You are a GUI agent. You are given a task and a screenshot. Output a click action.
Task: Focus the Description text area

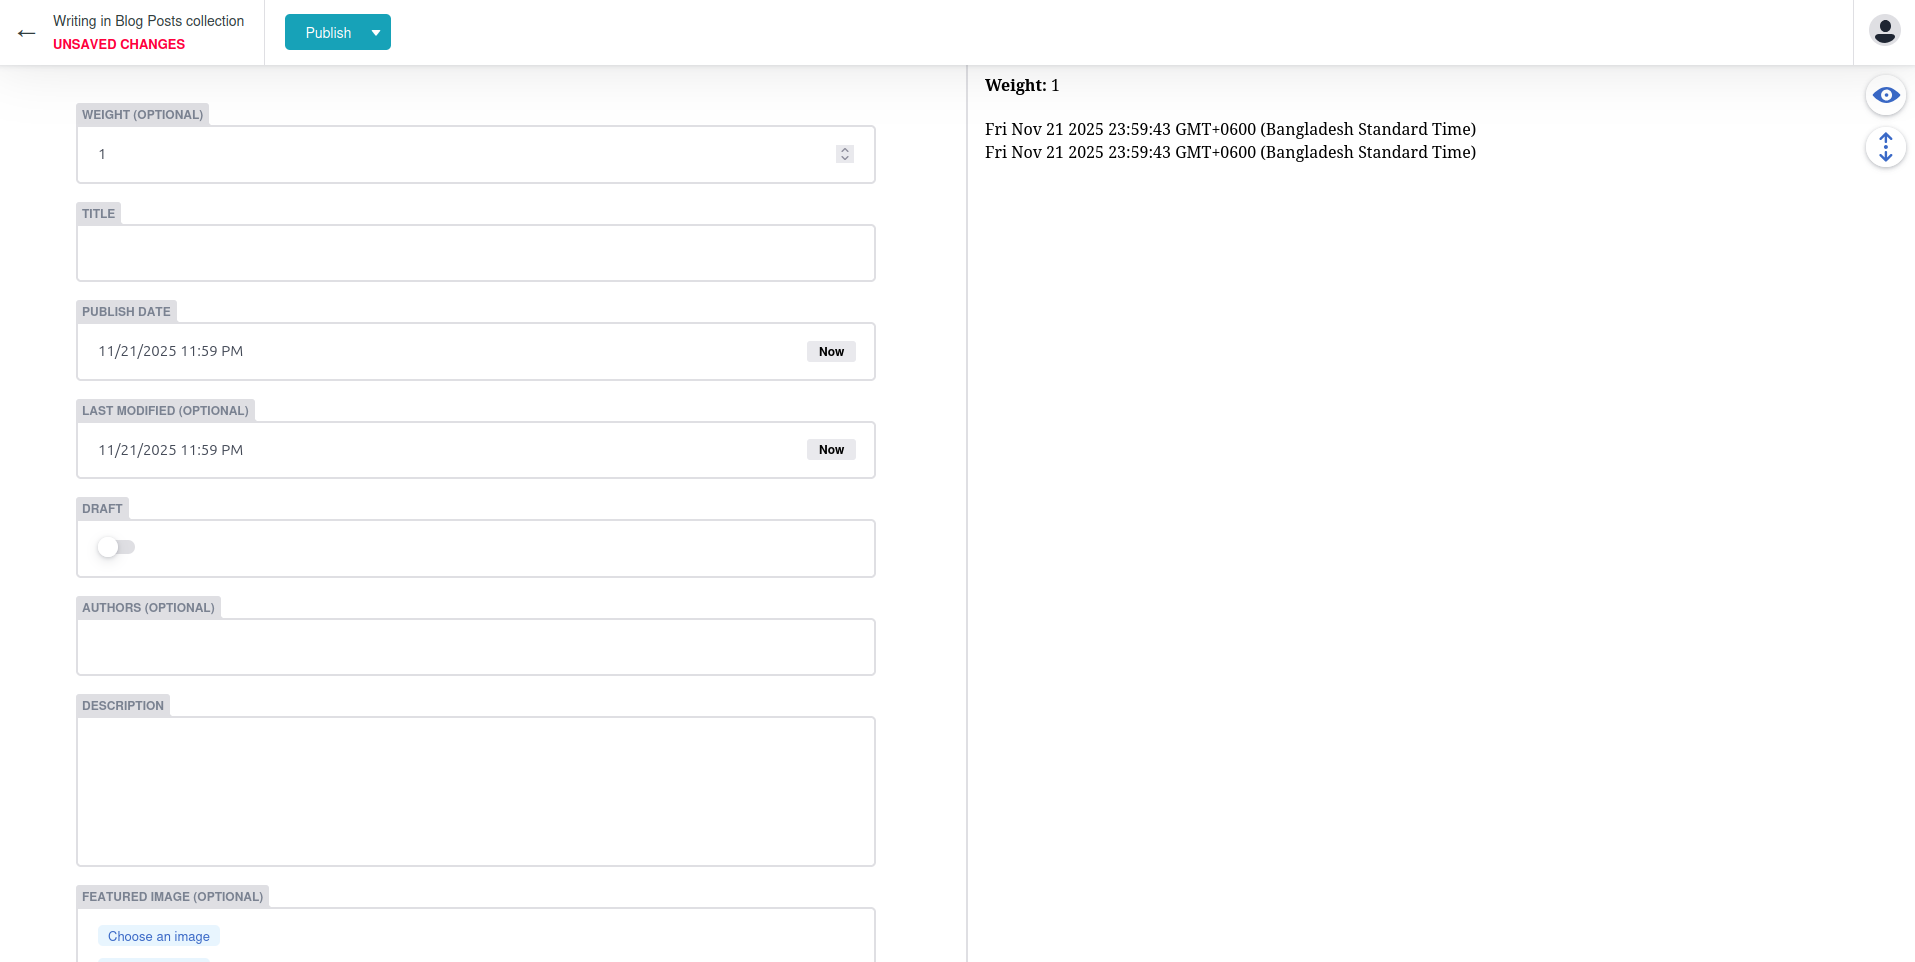475,790
